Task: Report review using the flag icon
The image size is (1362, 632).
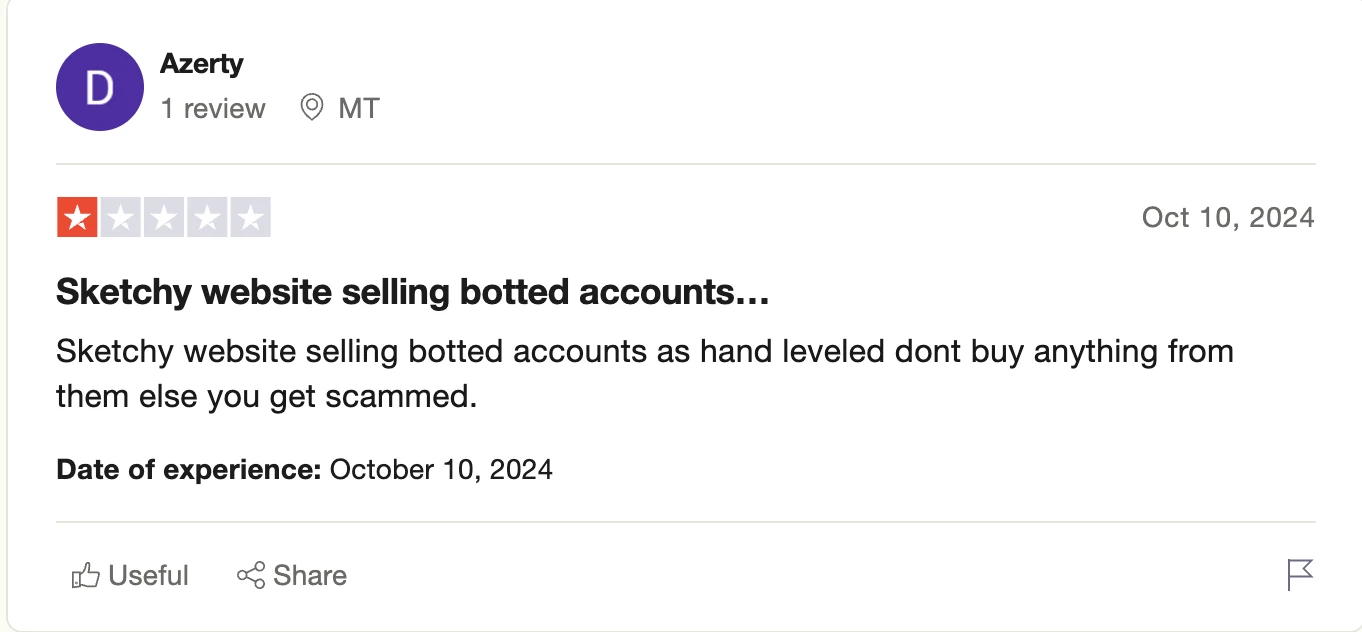Action: coord(1300,575)
